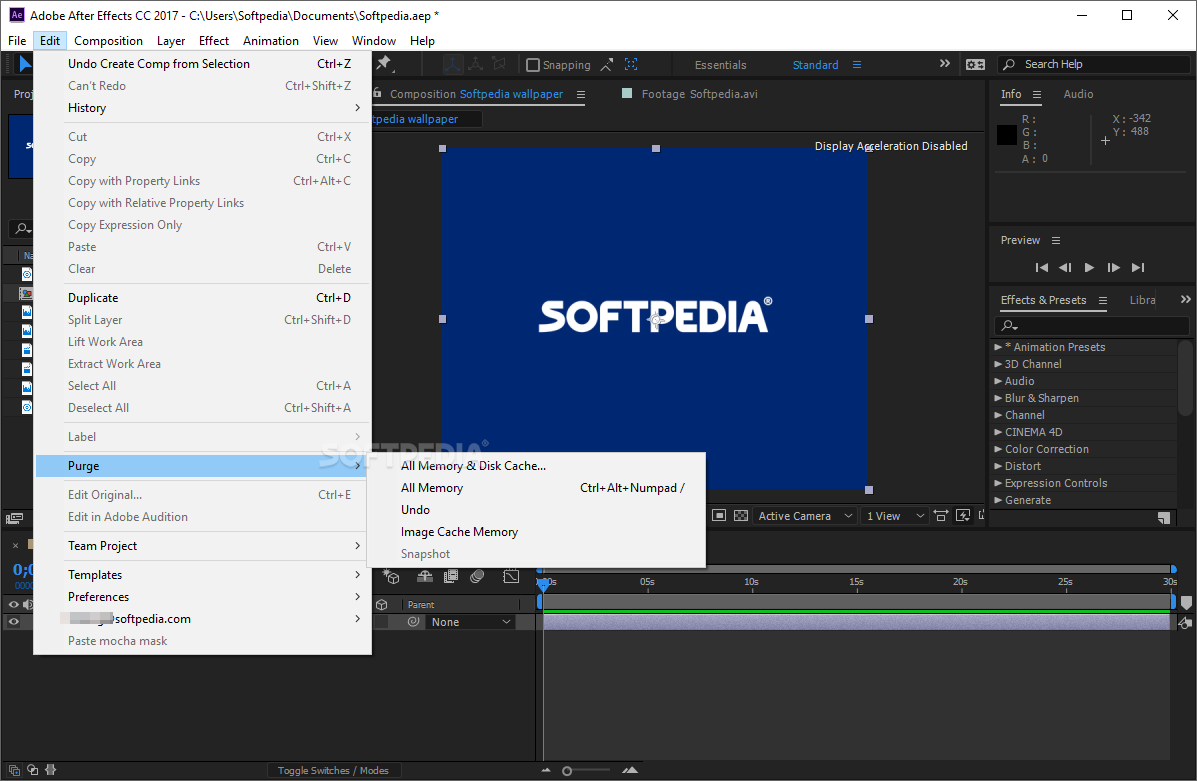Click the transparency grid icon in viewer
Screen dimensions: 1197x781
pyautogui.click(x=741, y=516)
